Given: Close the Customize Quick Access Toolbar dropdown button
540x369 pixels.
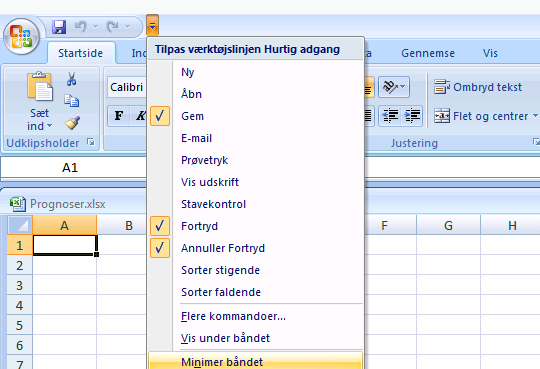Looking at the screenshot, I should [153, 25].
